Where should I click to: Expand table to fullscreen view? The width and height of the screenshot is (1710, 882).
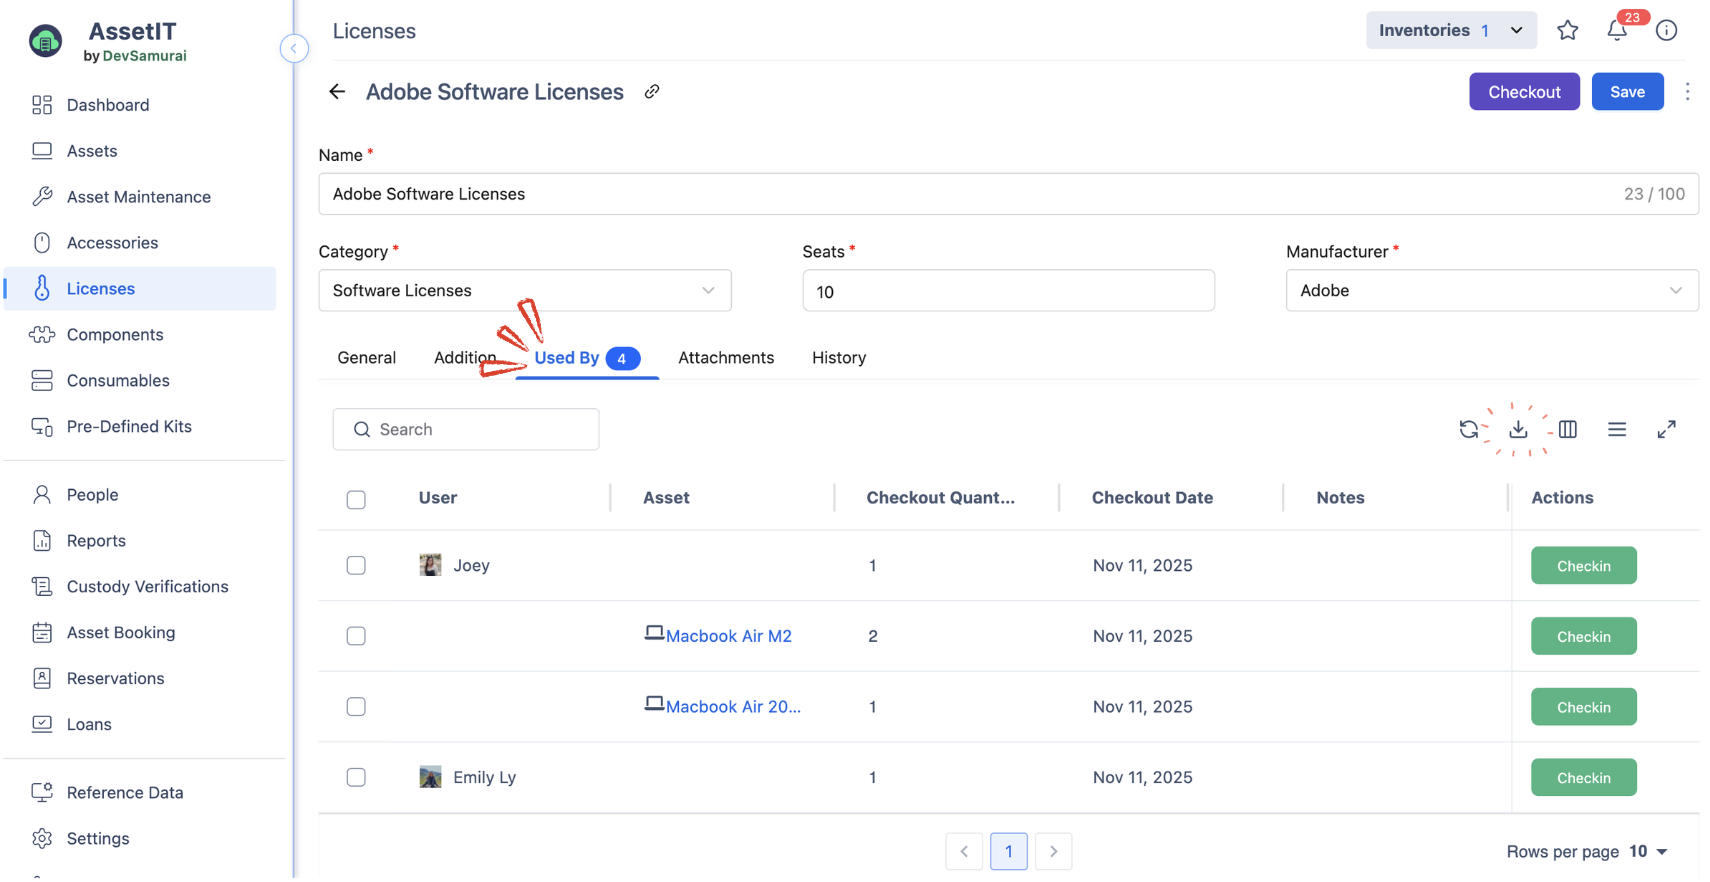1666,429
